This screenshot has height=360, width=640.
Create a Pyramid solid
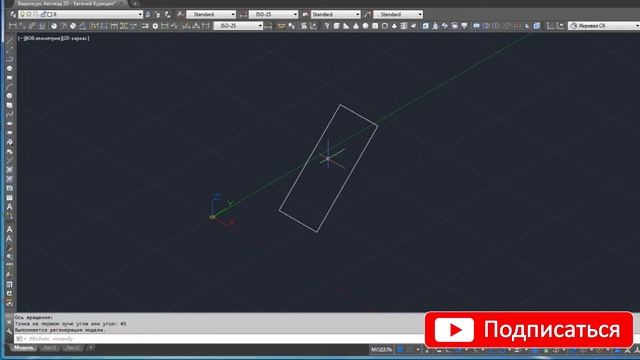click(394, 26)
